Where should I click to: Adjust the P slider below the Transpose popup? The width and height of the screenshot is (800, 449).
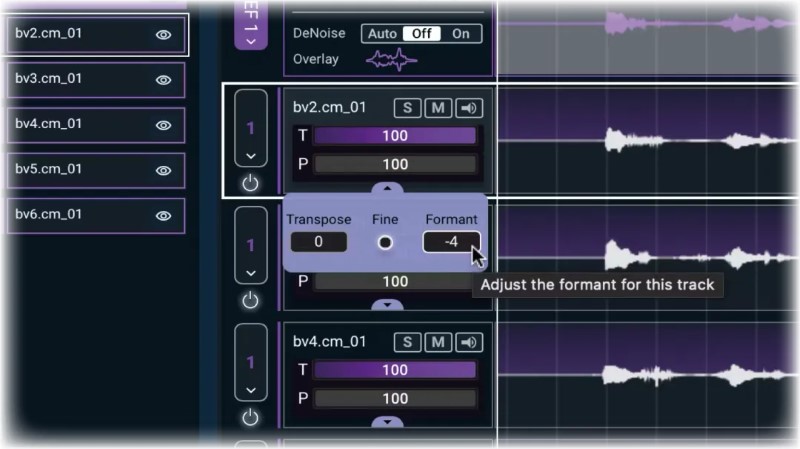tap(395, 282)
